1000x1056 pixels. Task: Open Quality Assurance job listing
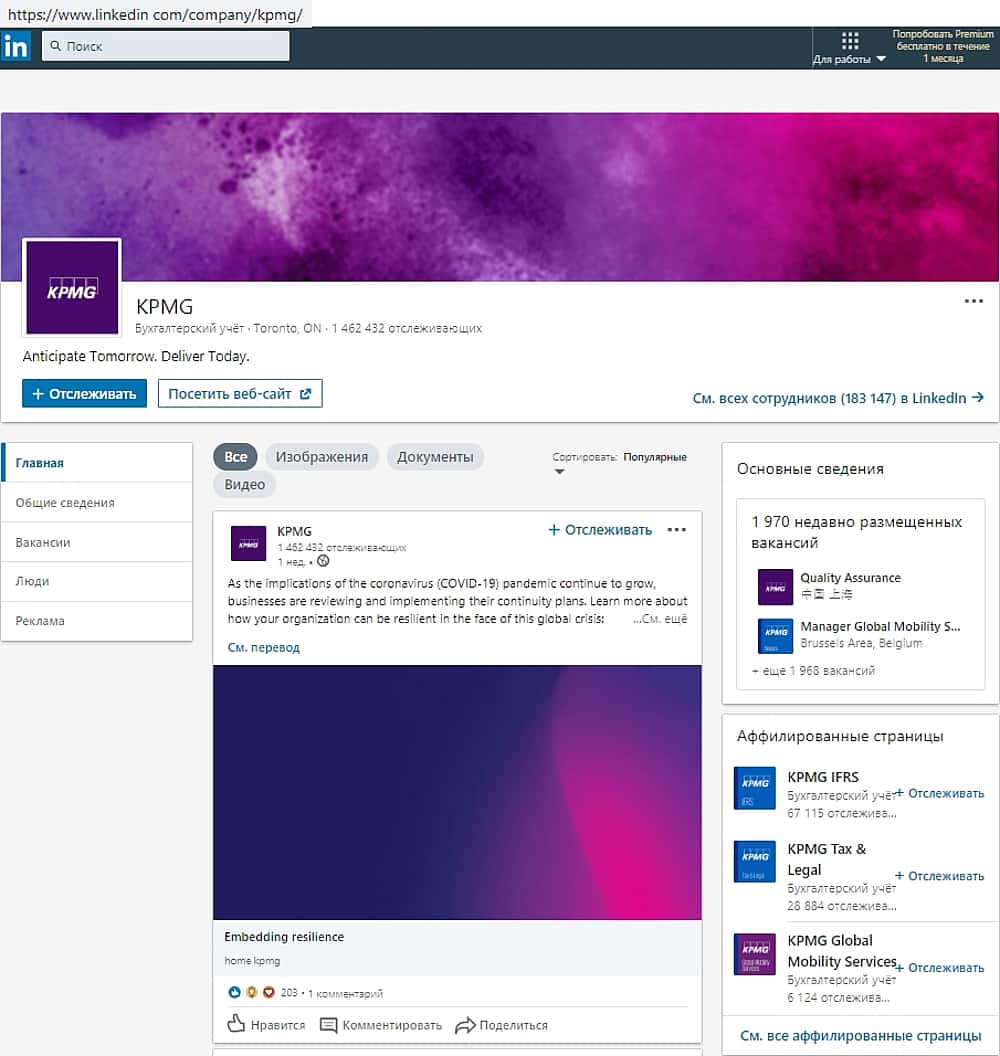click(851, 578)
